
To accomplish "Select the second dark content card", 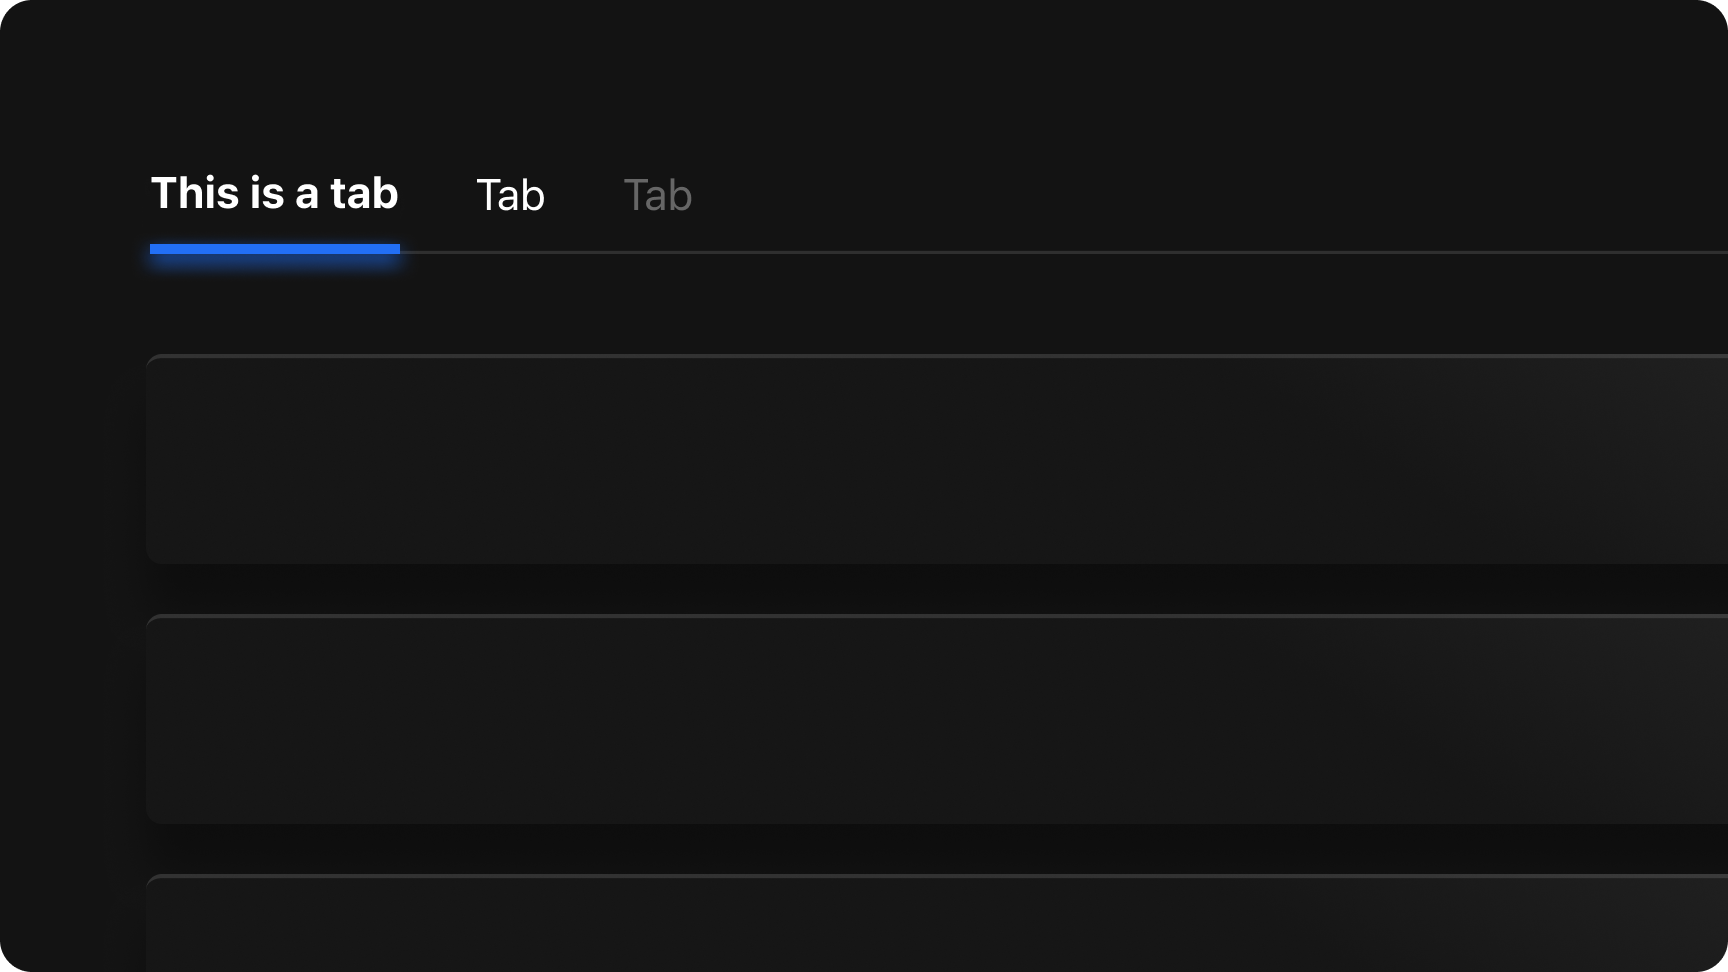I will [937, 719].
